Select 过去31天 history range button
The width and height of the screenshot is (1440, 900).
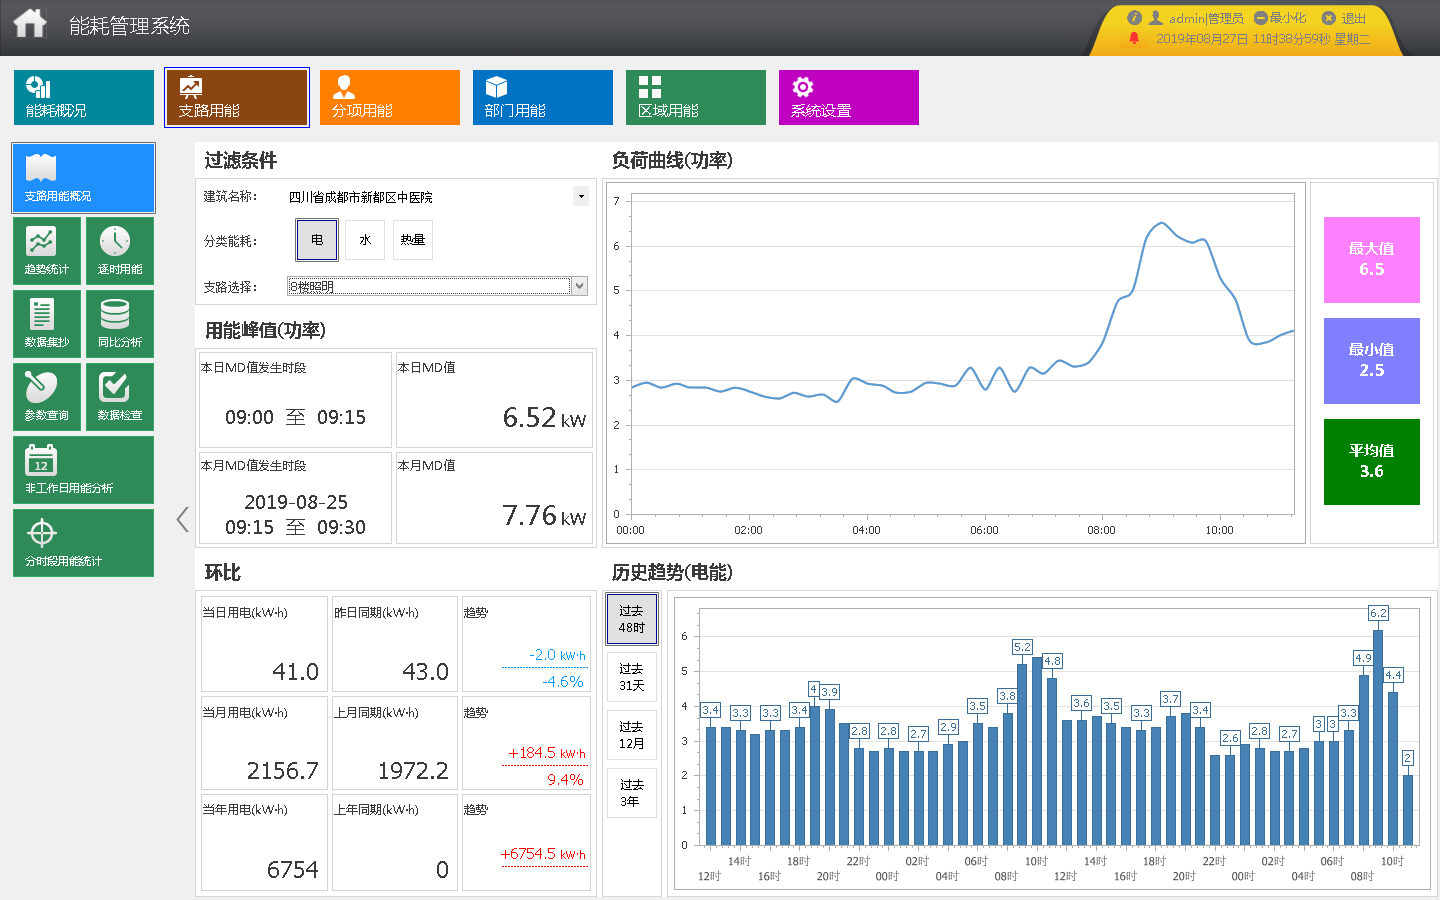click(631, 677)
